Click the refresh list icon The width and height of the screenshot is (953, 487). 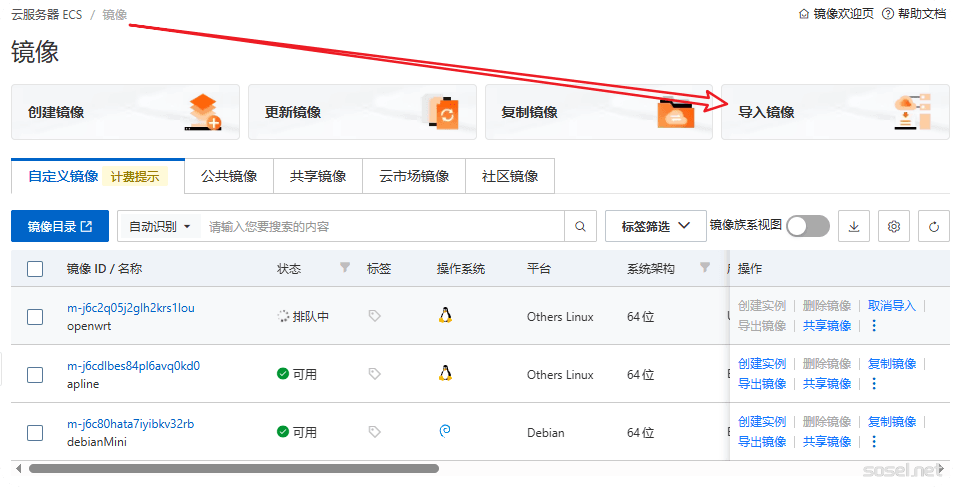pos(934,227)
